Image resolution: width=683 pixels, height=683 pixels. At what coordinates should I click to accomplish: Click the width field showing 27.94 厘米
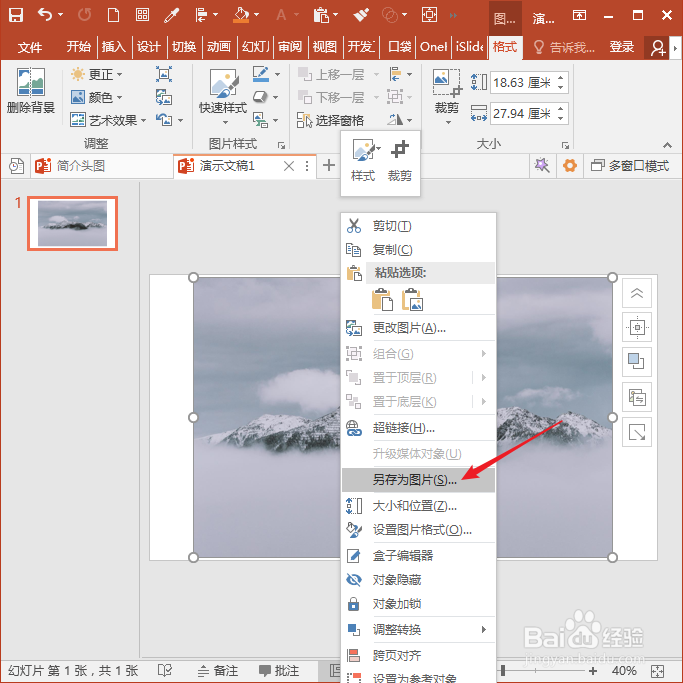[529, 113]
